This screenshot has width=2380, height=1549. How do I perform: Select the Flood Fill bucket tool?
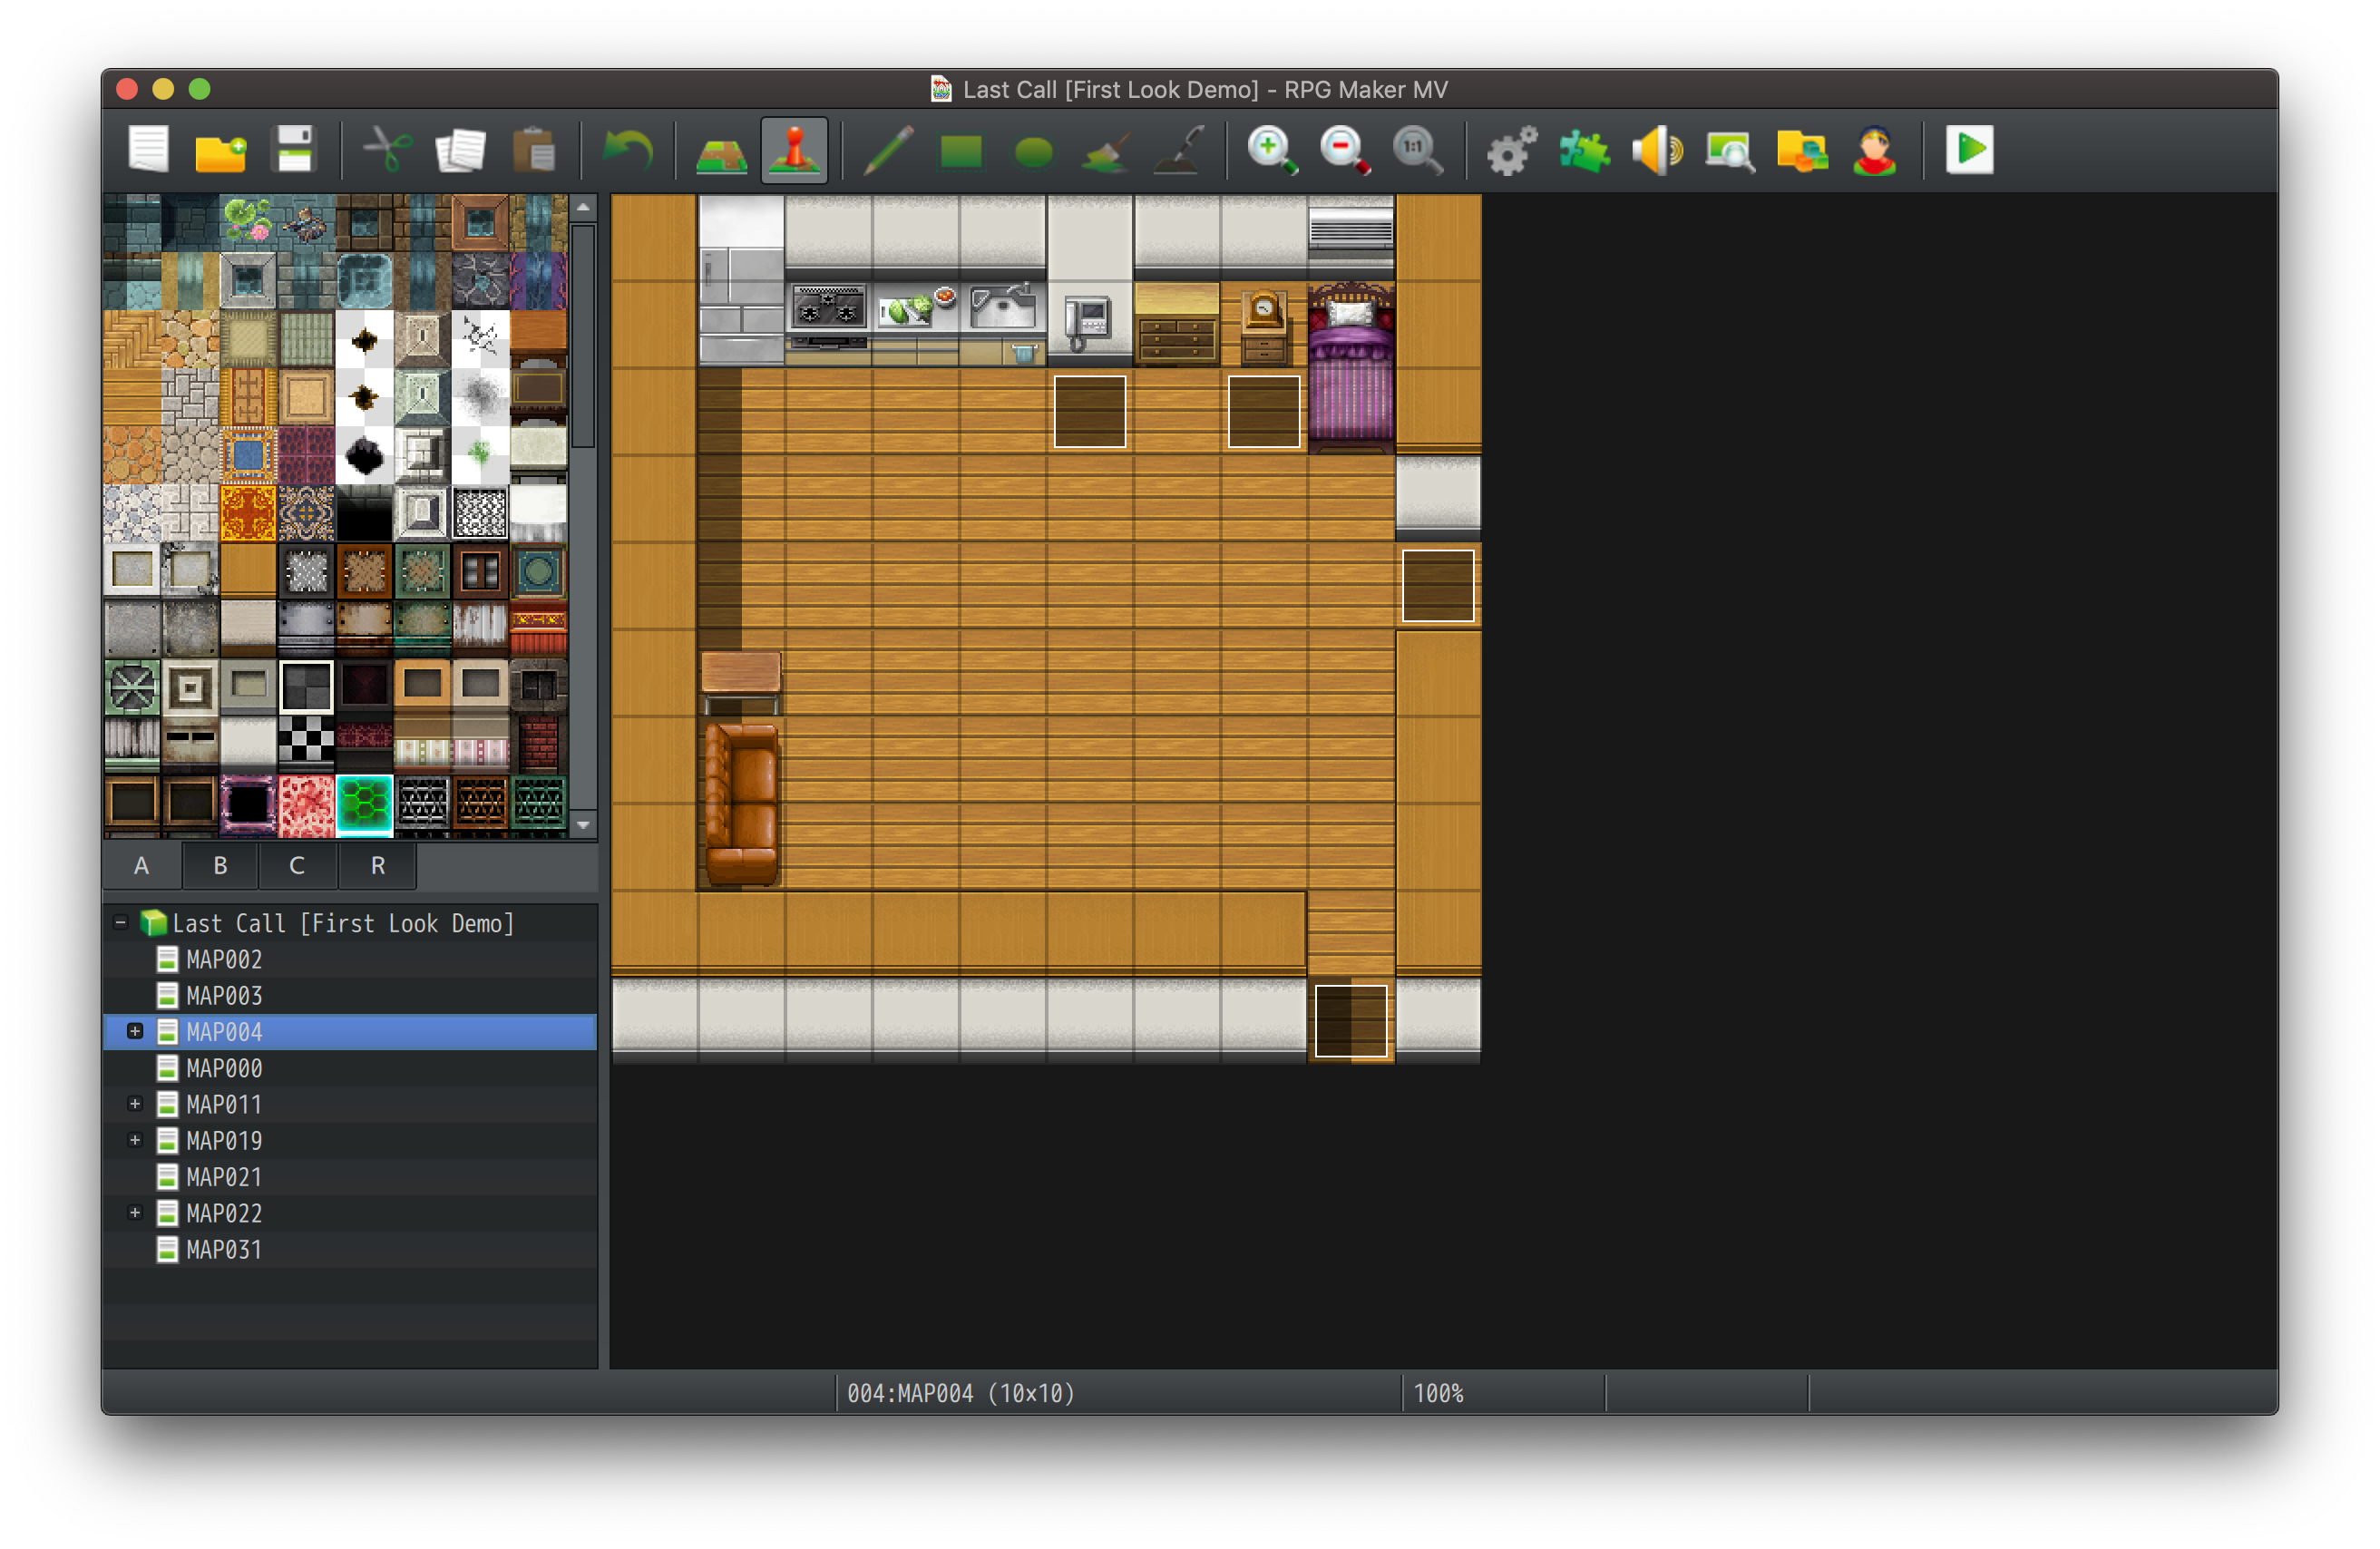(1106, 152)
